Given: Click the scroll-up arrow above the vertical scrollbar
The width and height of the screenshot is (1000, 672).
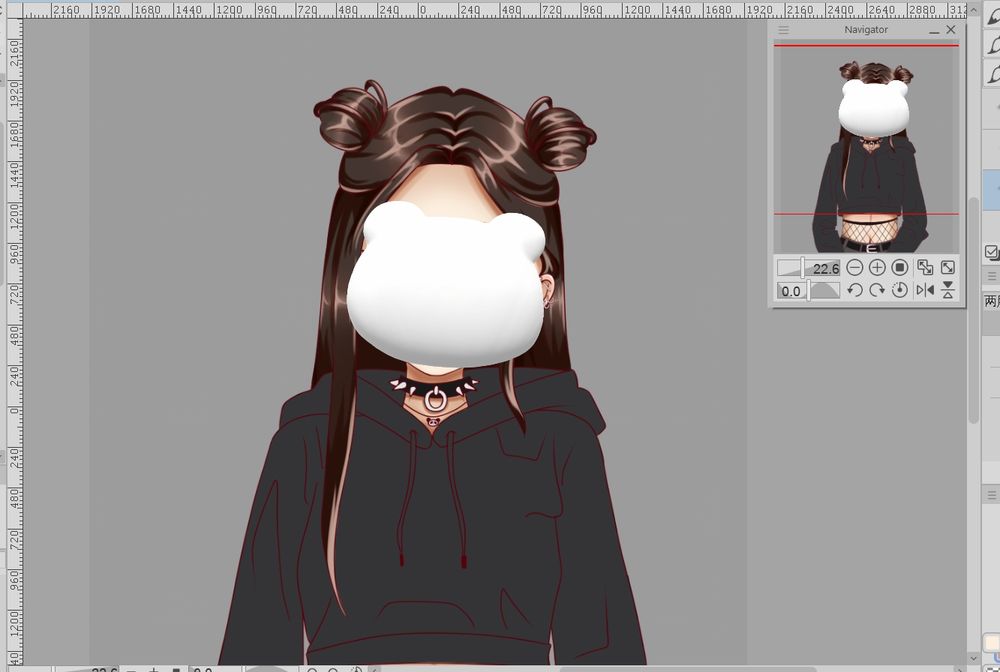Looking at the screenshot, I should 973,11.
